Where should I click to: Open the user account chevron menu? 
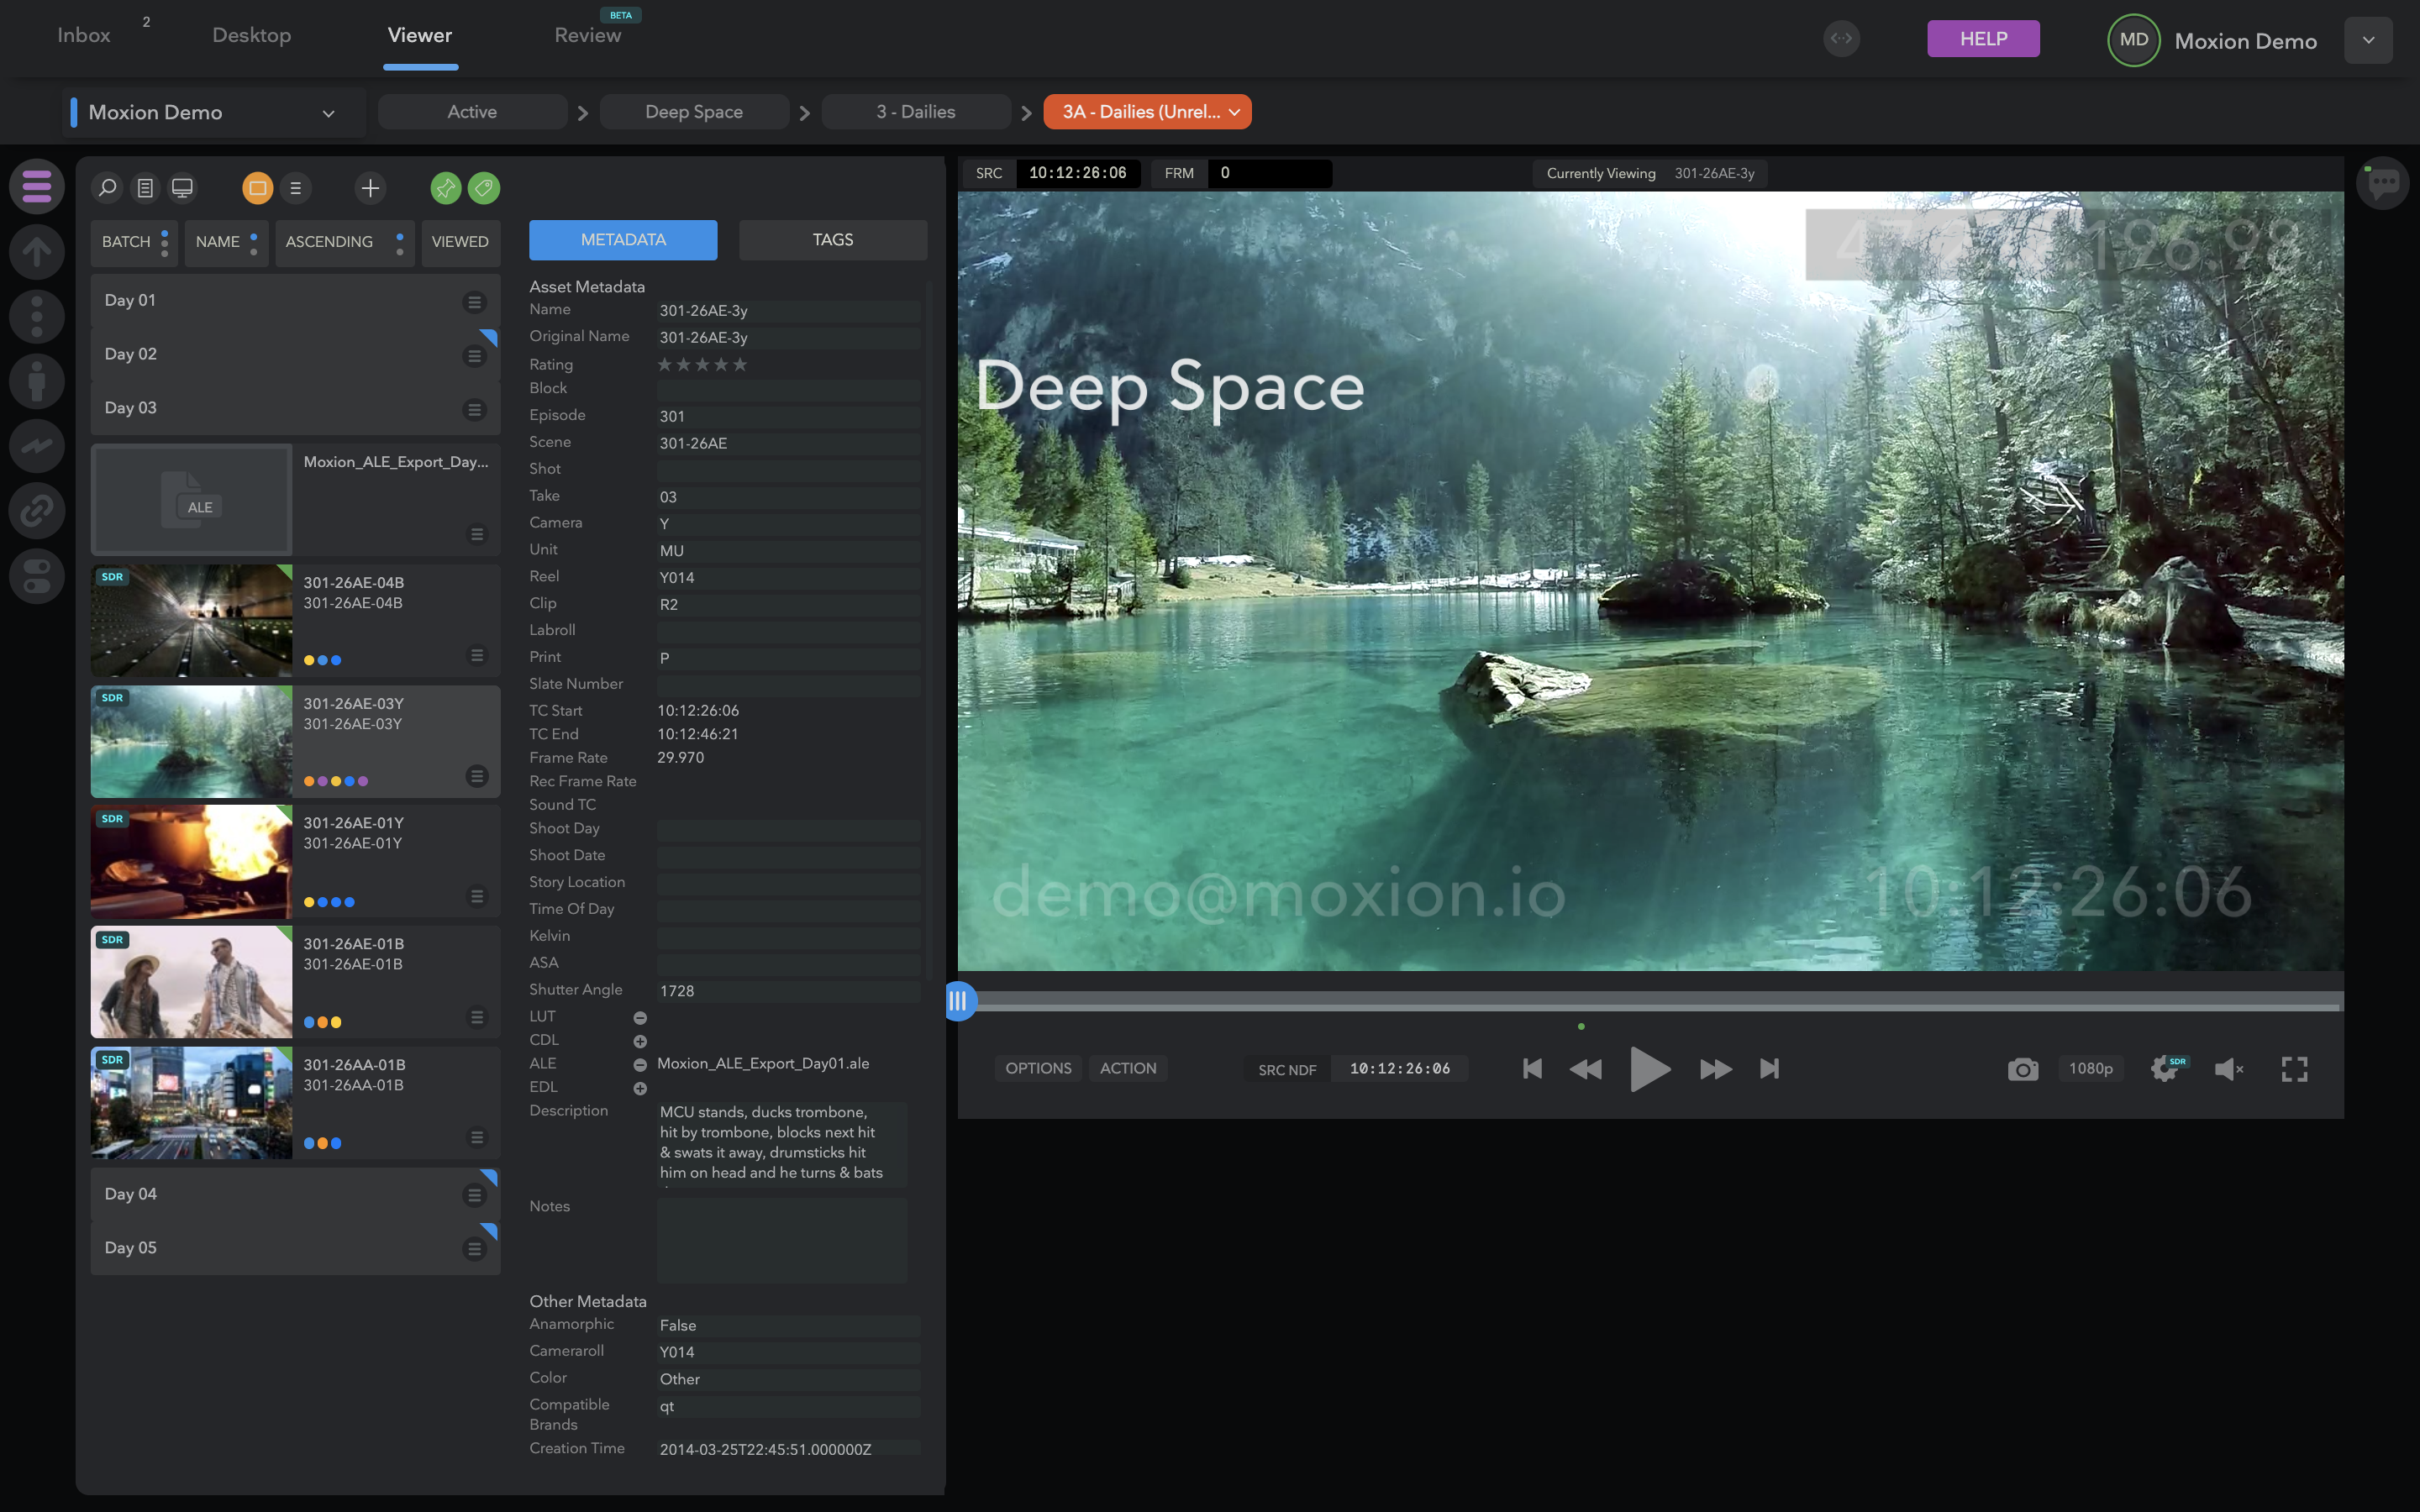click(x=2367, y=40)
